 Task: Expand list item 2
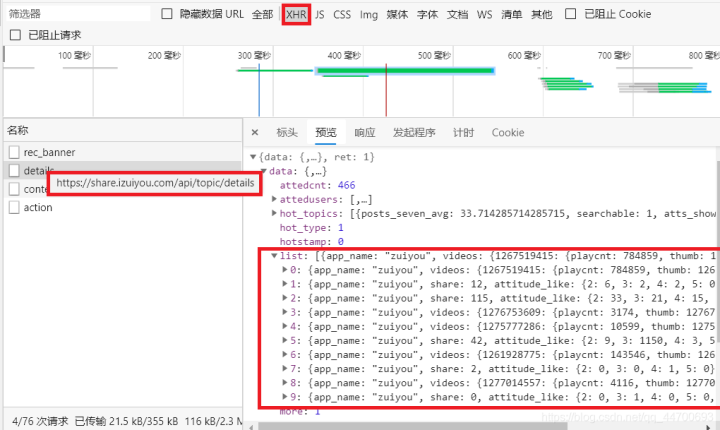point(285,298)
